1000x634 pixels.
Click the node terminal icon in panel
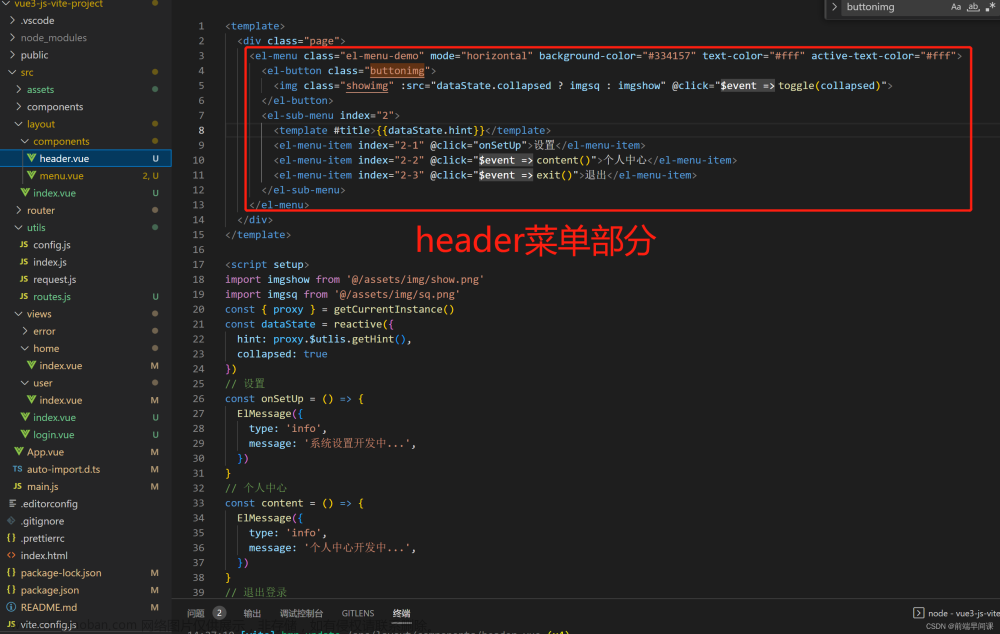[x=918, y=613]
